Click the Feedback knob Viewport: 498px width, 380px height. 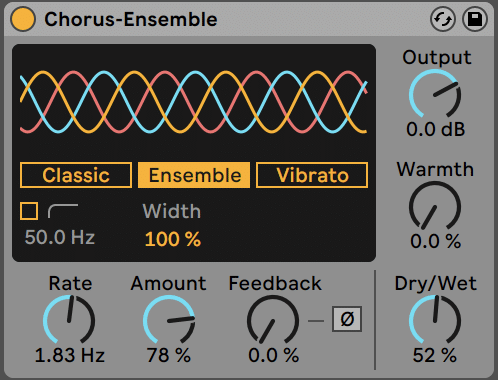point(273,320)
